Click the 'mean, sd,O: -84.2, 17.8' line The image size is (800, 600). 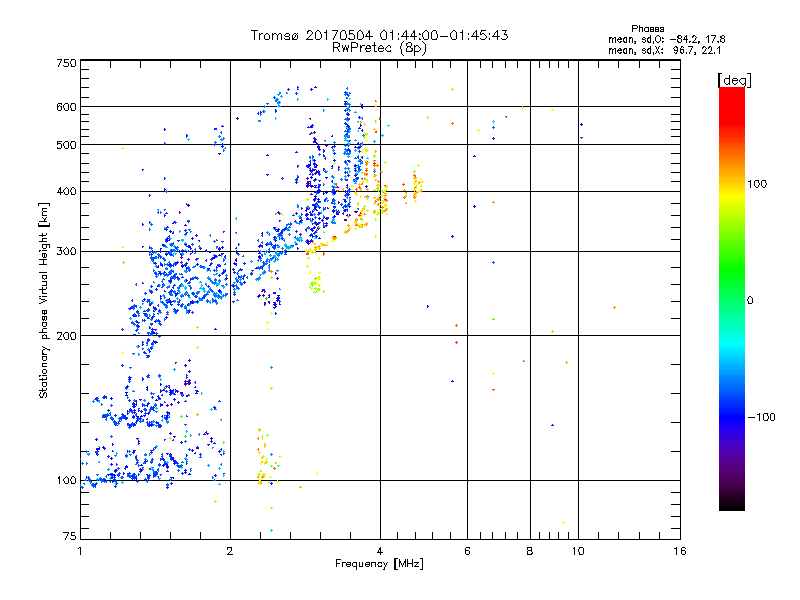(666, 39)
